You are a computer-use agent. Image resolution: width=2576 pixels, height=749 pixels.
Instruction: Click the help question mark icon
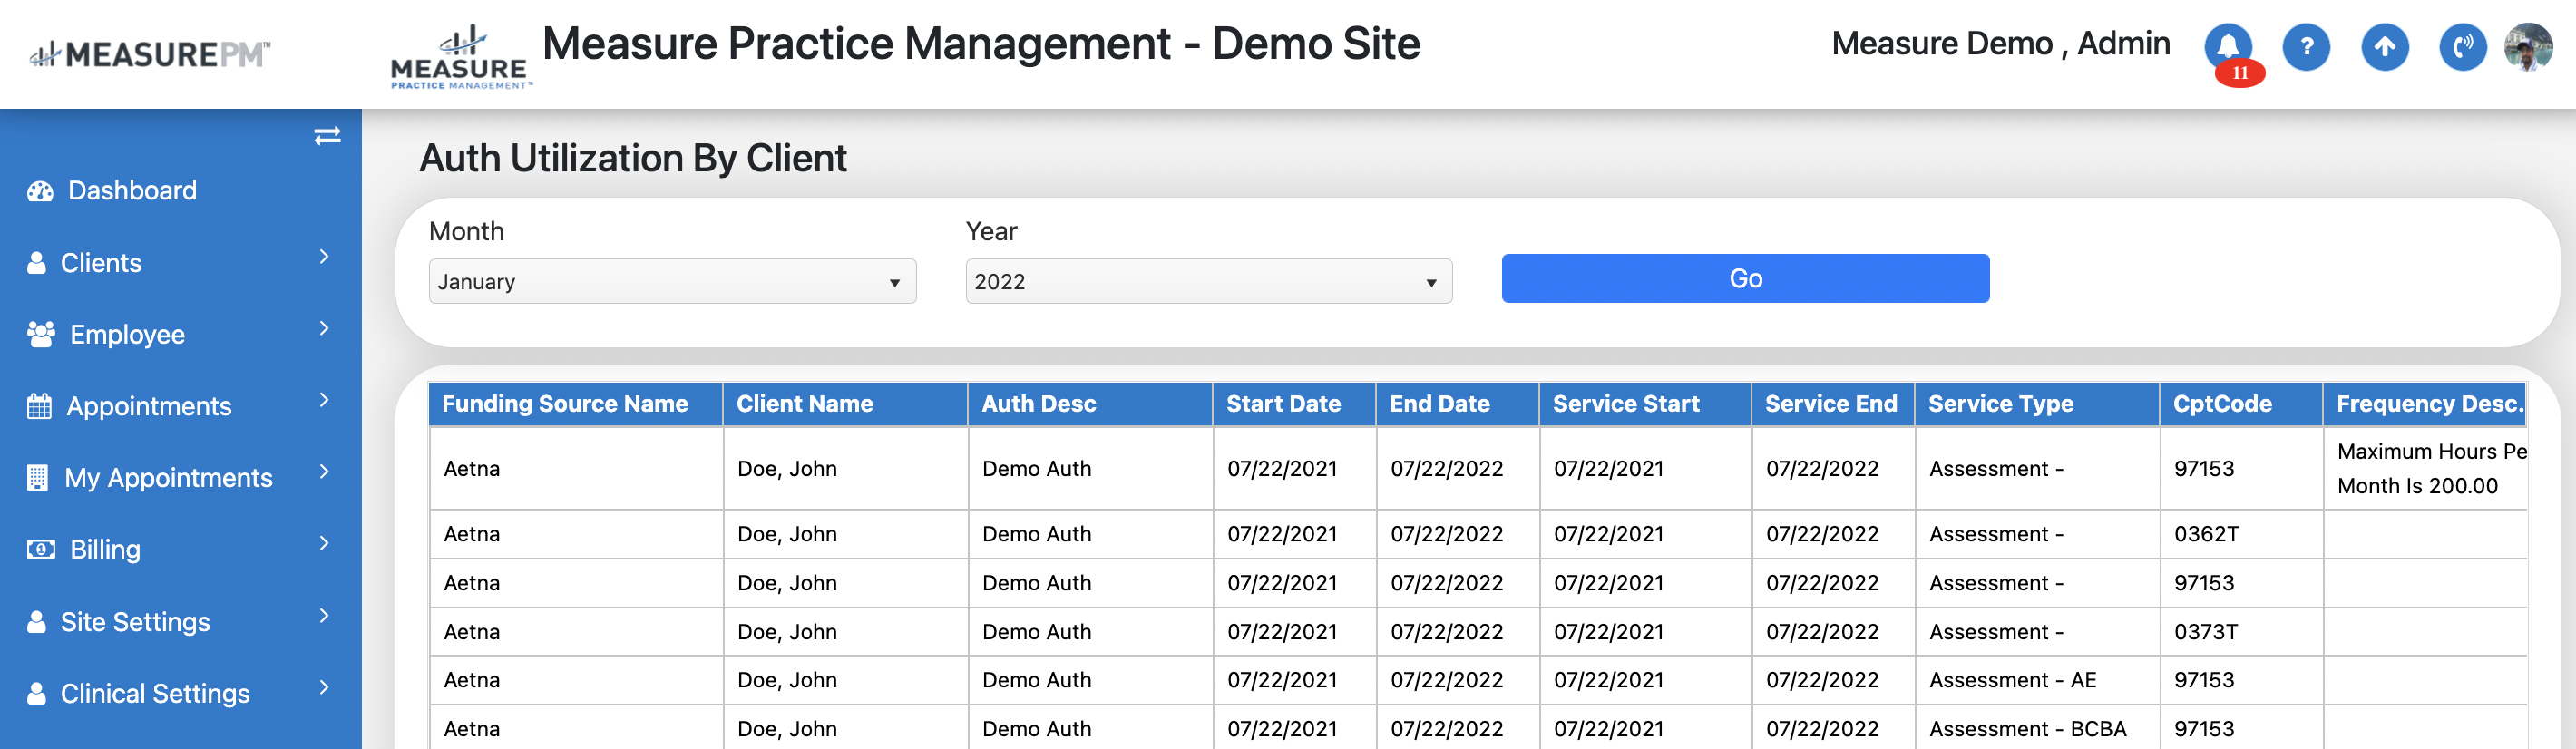point(2306,46)
